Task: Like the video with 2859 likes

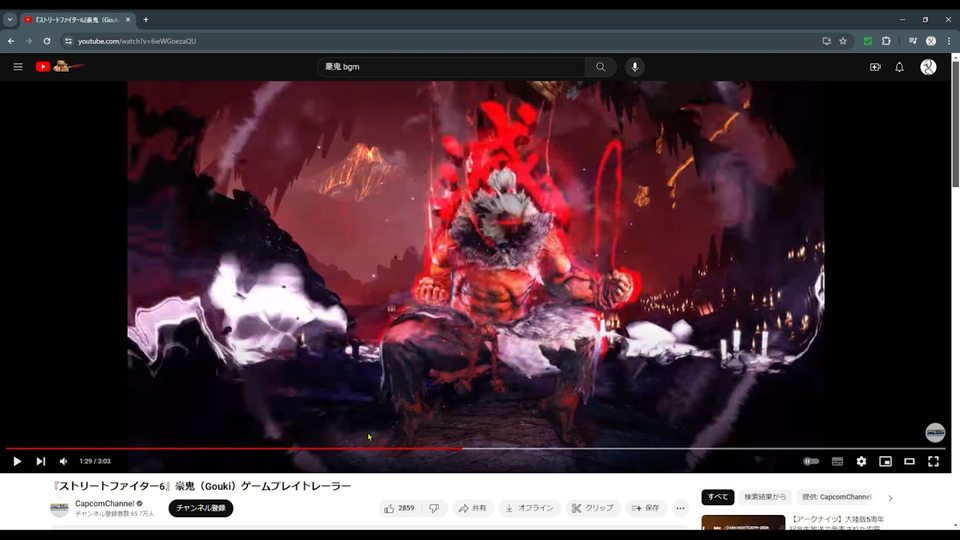Action: 399,508
